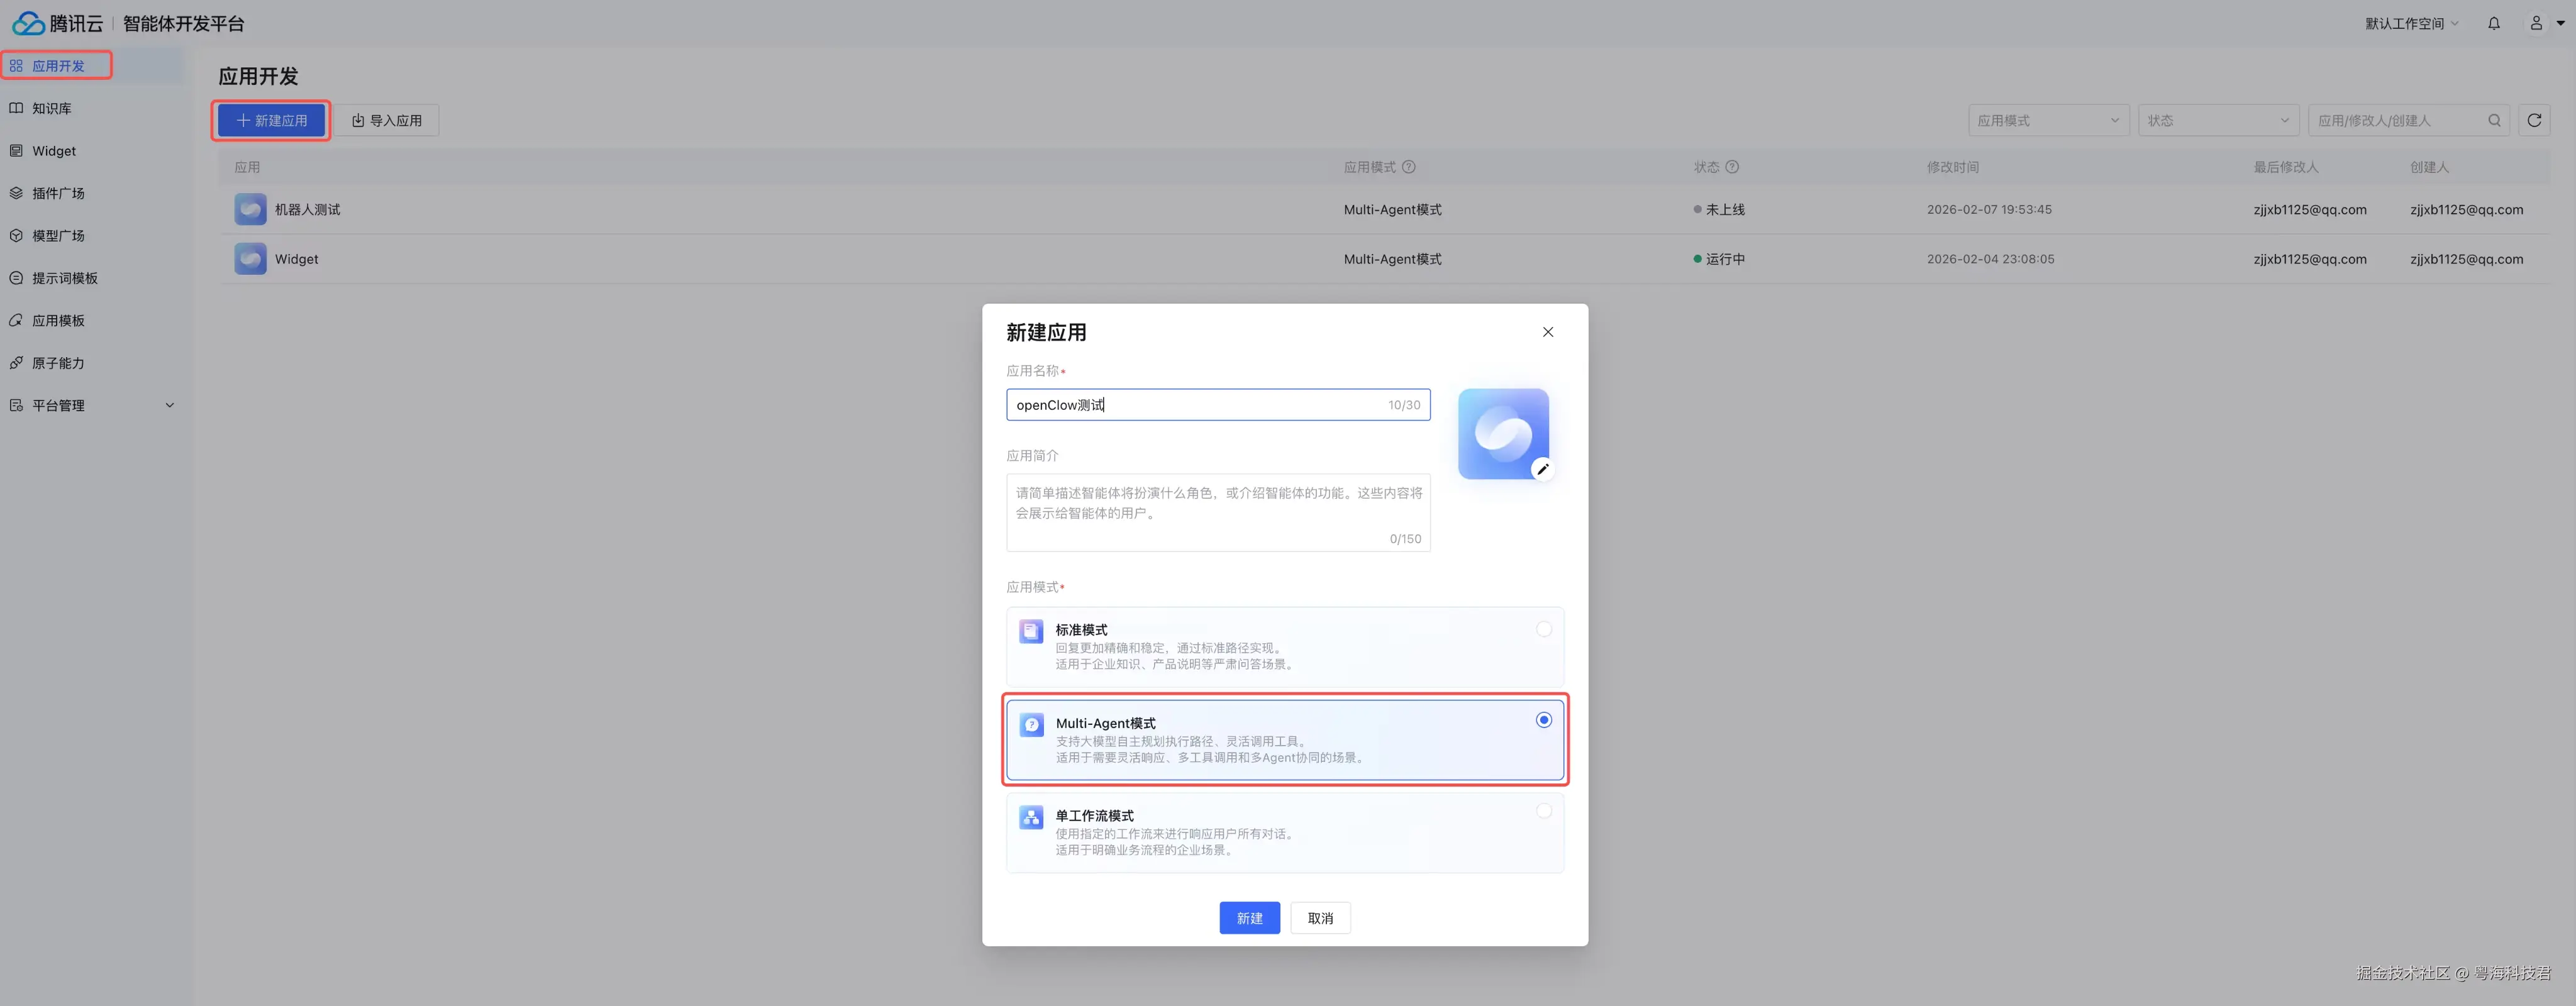Click the edit pencil on app avatar
The image size is (2576, 1006).
[1543, 469]
